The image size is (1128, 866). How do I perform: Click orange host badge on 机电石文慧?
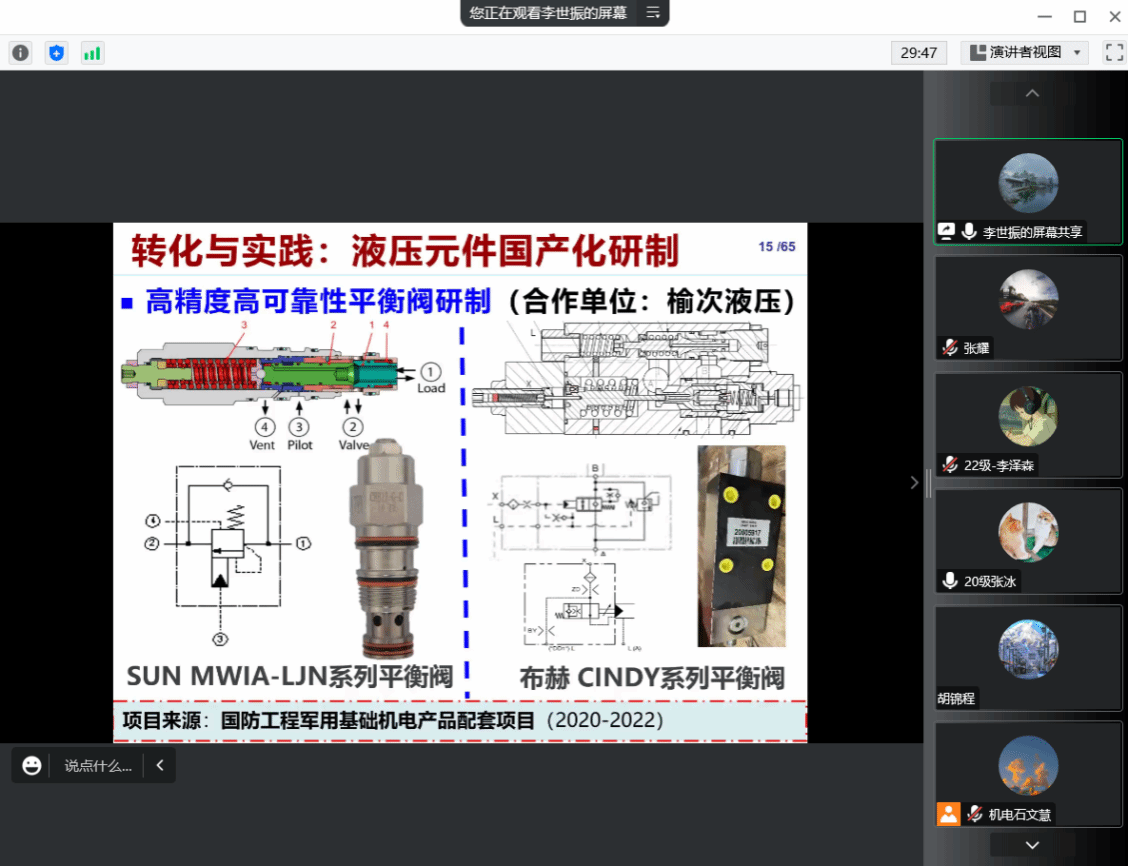[948, 813]
